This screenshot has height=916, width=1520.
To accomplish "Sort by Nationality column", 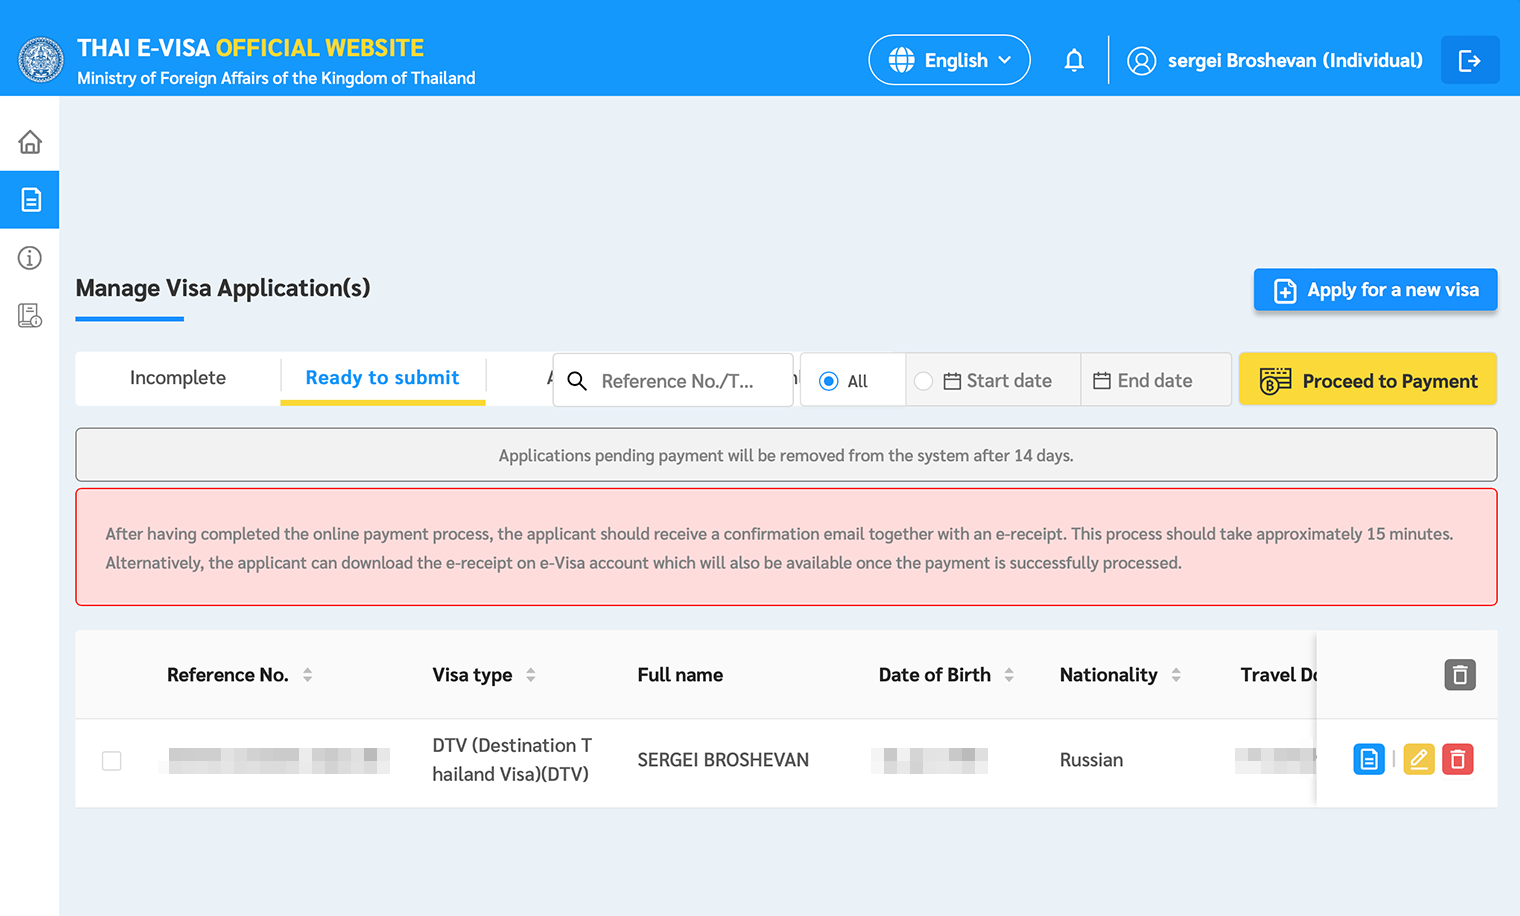I will point(1176,675).
